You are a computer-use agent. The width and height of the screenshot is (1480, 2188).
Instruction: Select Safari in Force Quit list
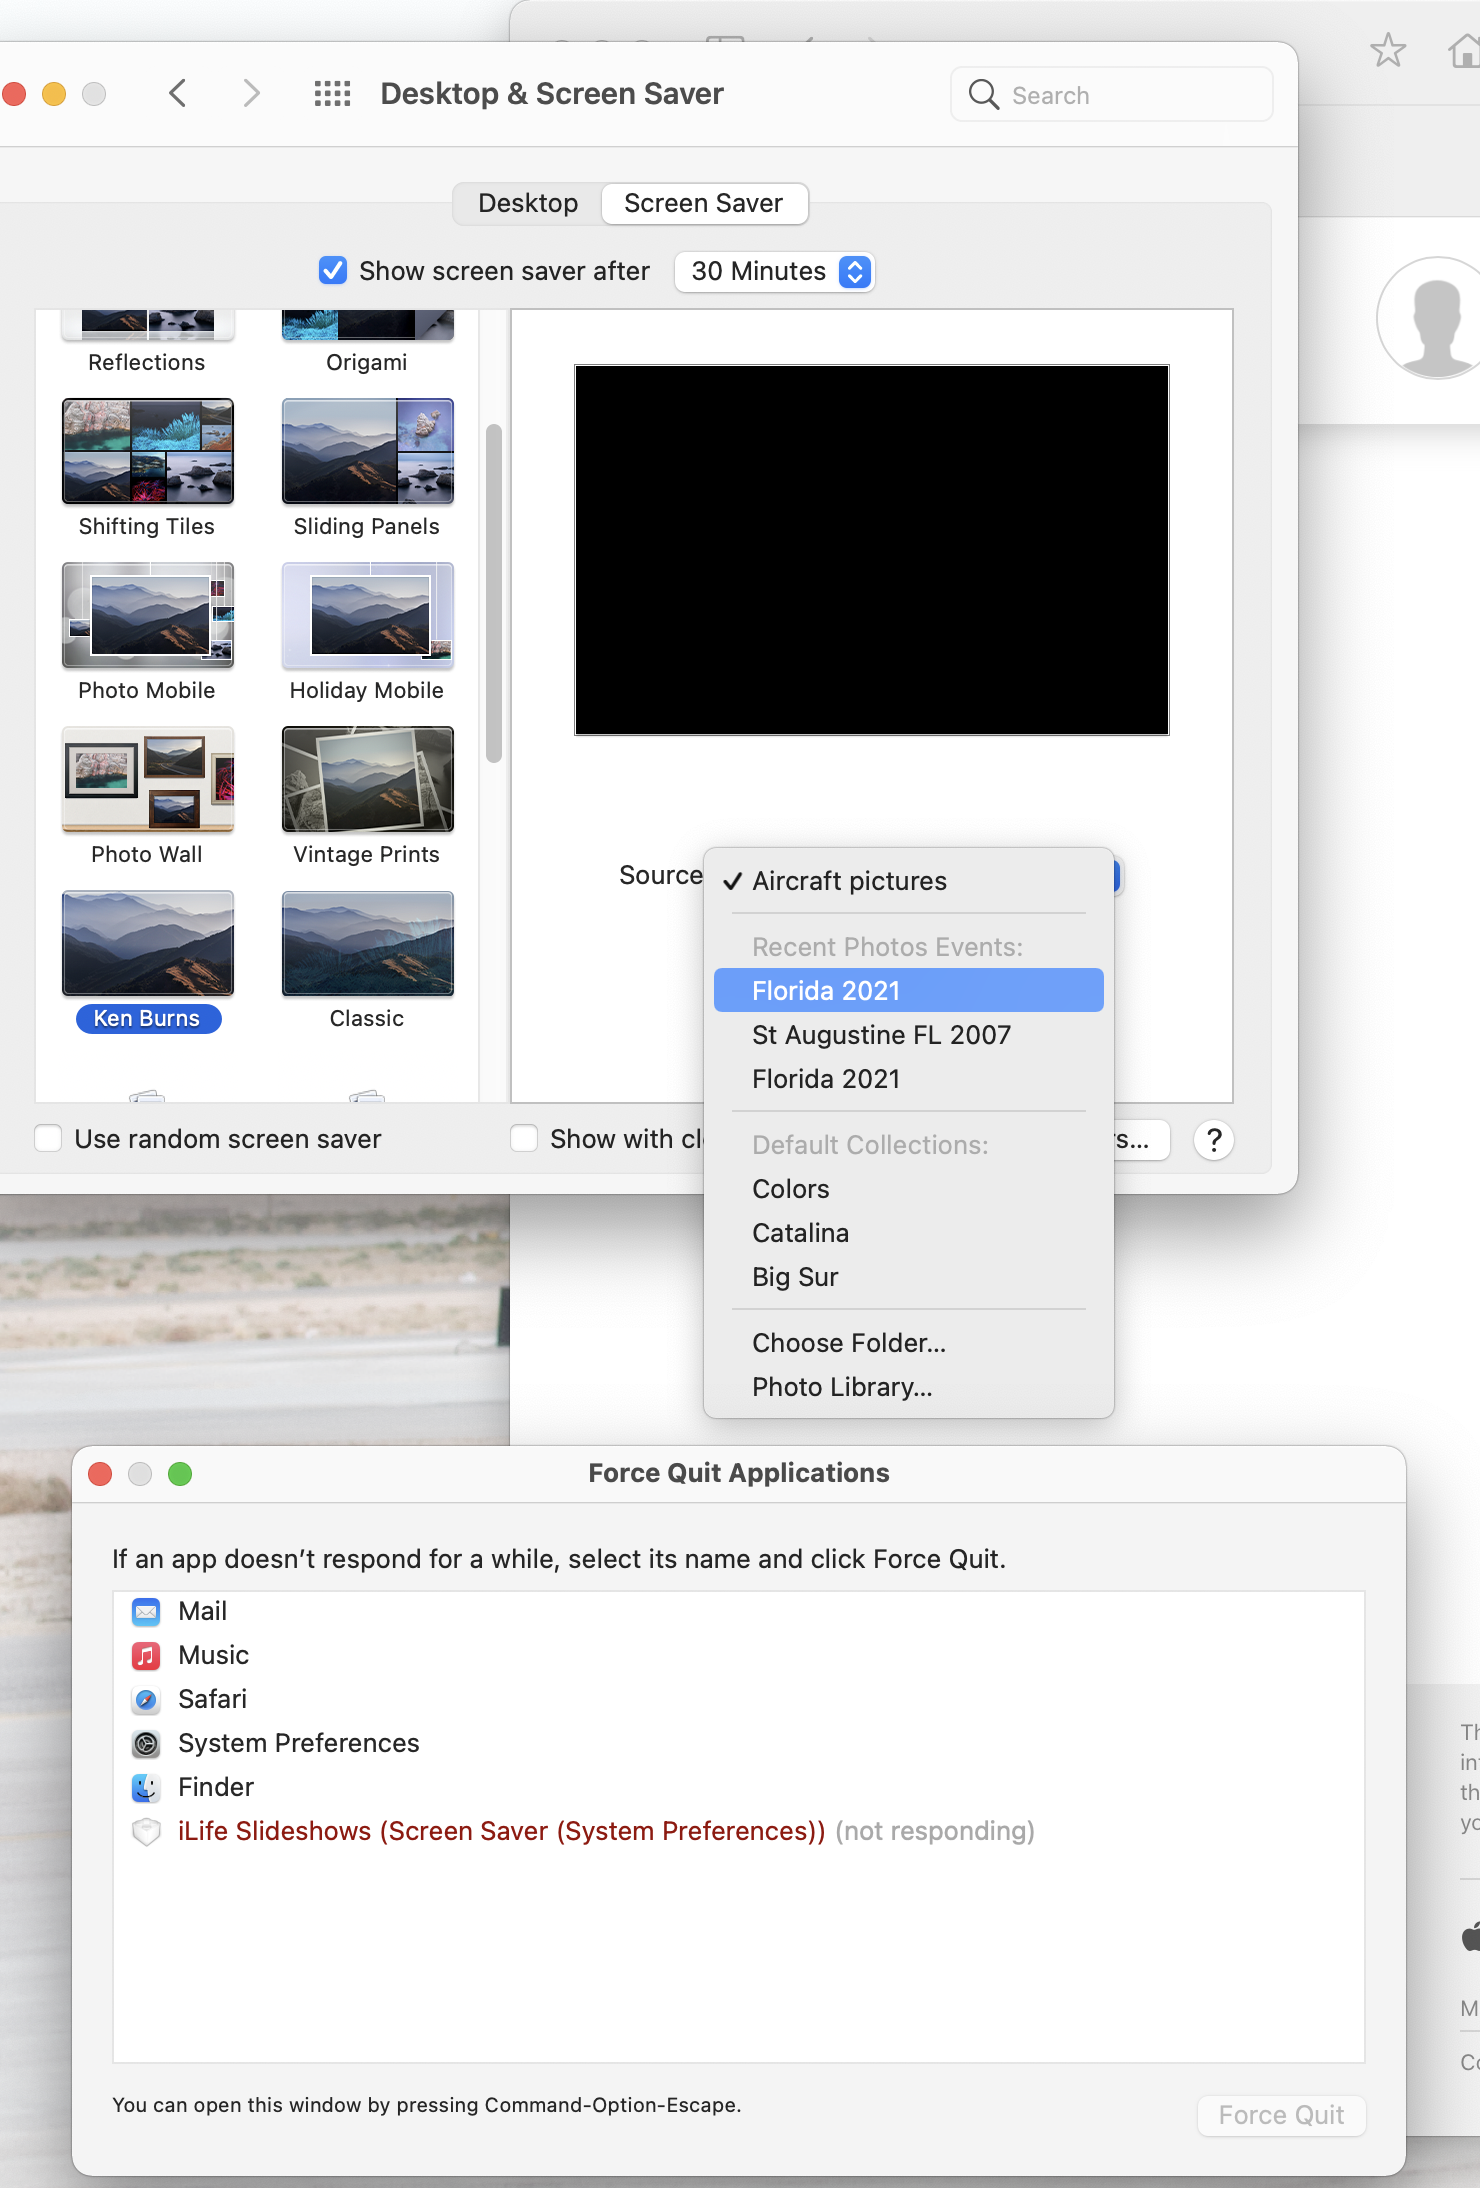coord(739,1699)
